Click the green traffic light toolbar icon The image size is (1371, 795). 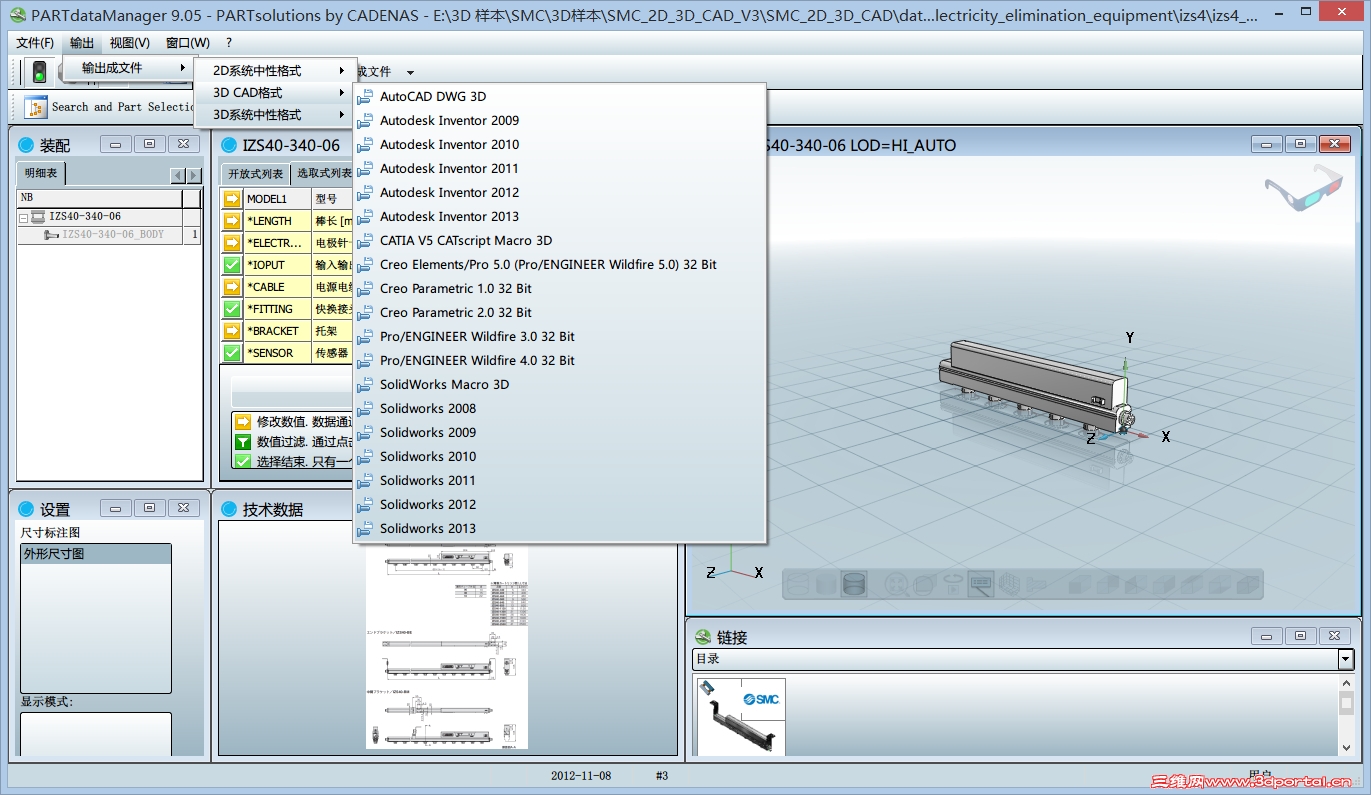39,71
